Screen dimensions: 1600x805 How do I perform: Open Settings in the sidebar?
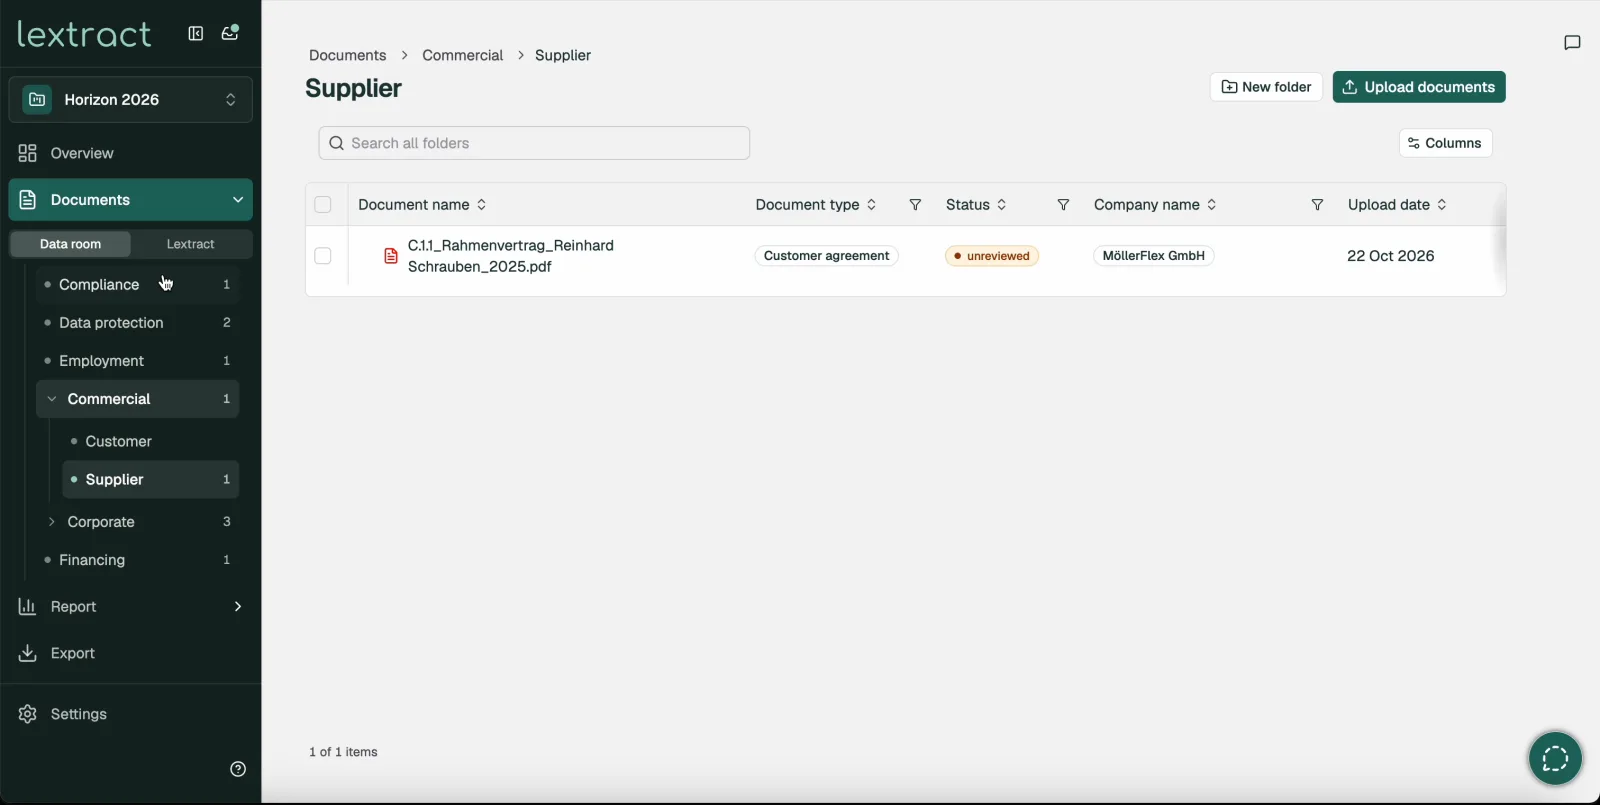pos(79,714)
